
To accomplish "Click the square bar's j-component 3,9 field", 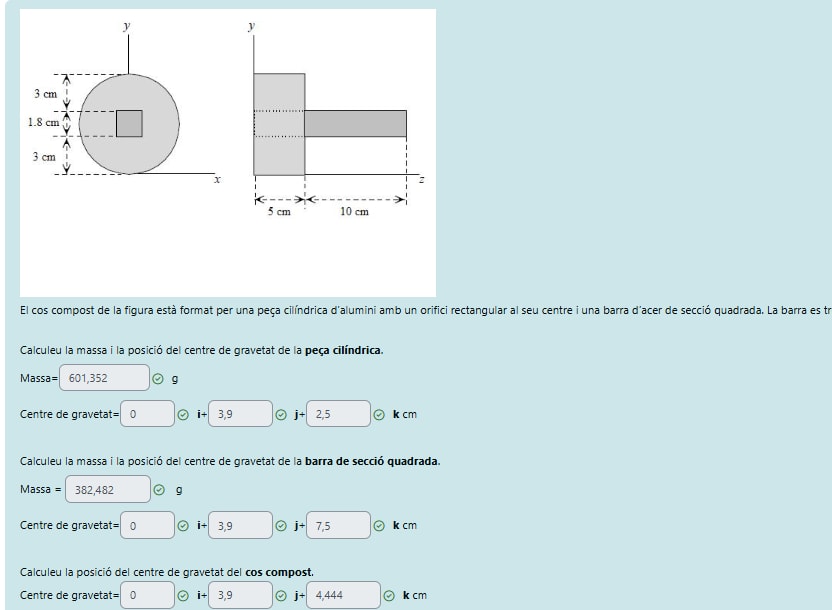I will [x=240, y=525].
